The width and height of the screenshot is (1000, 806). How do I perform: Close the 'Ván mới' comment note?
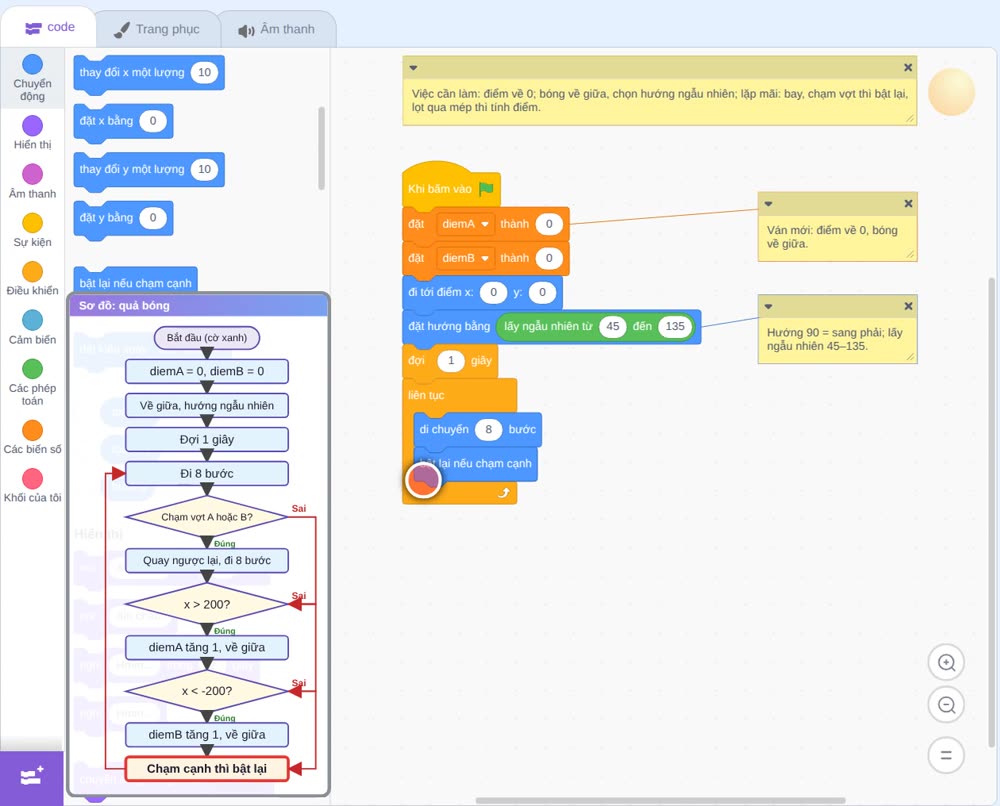[908, 203]
